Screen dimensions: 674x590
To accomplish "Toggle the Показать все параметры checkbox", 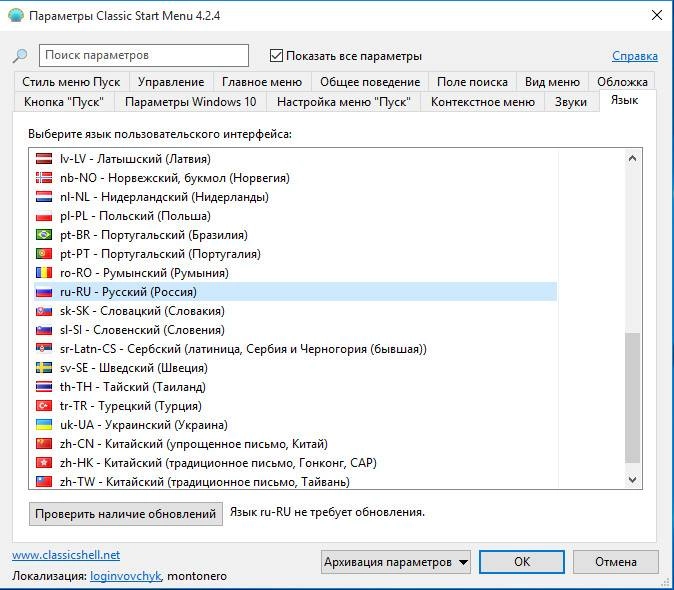I will tap(276, 55).
